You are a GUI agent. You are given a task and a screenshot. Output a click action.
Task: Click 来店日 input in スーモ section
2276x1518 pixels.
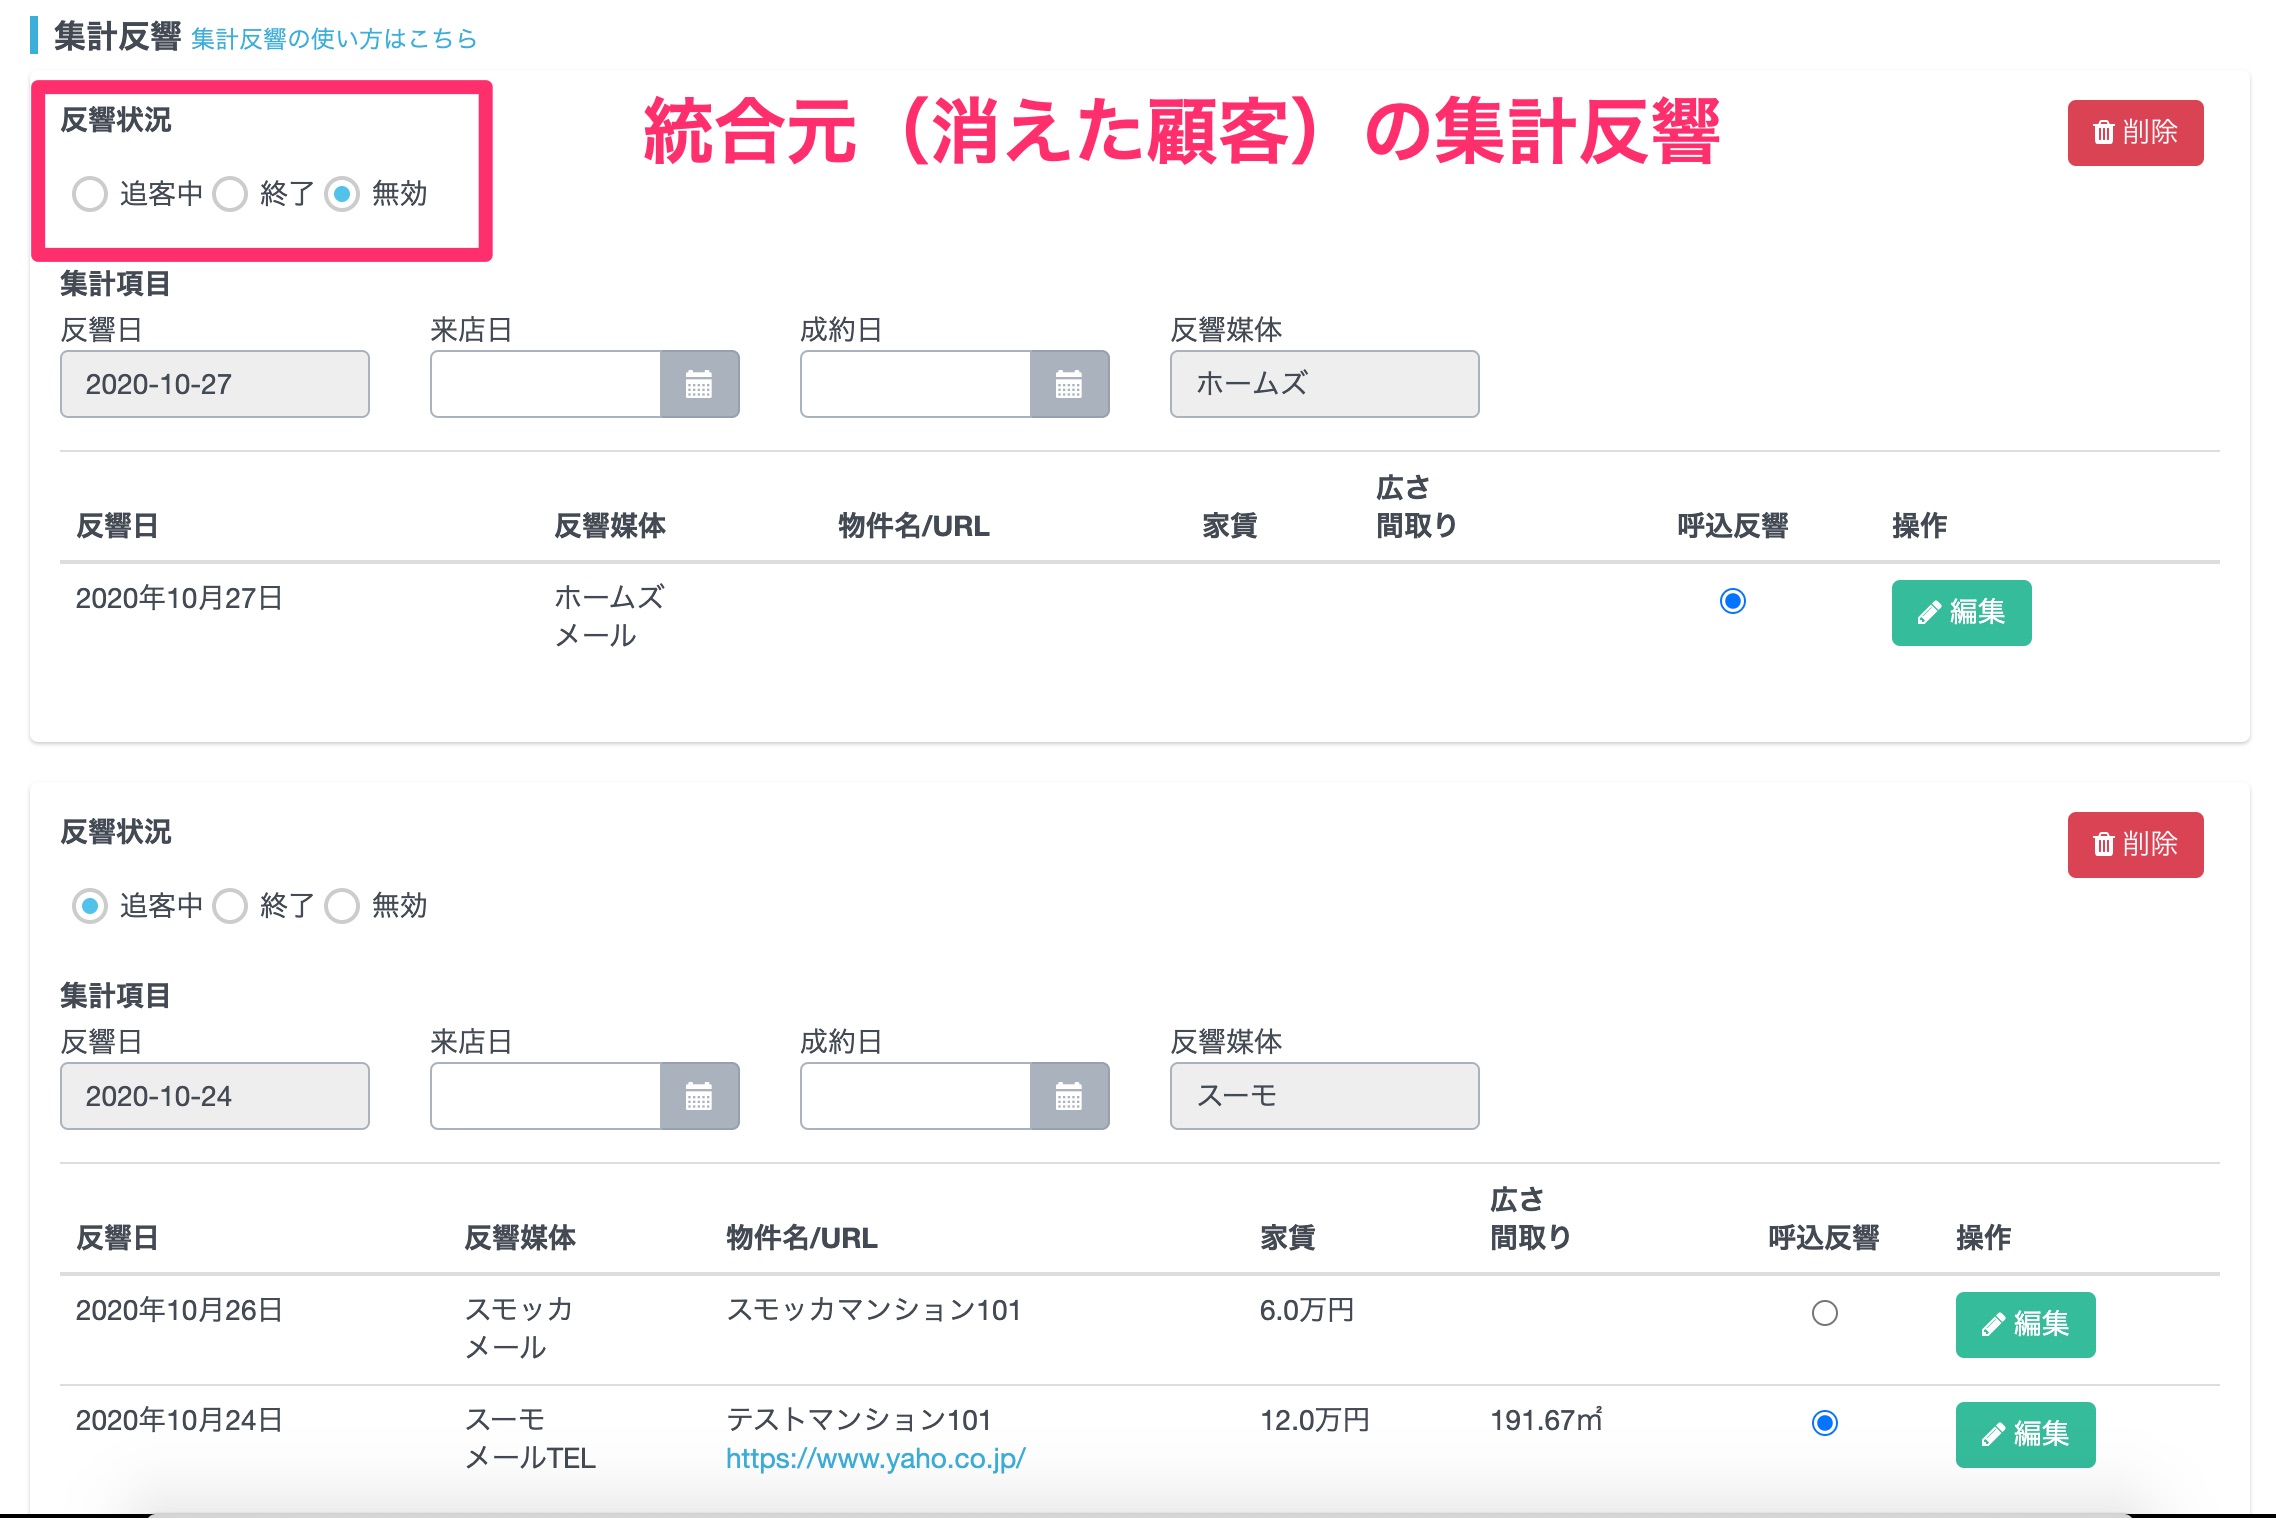[x=546, y=1096]
